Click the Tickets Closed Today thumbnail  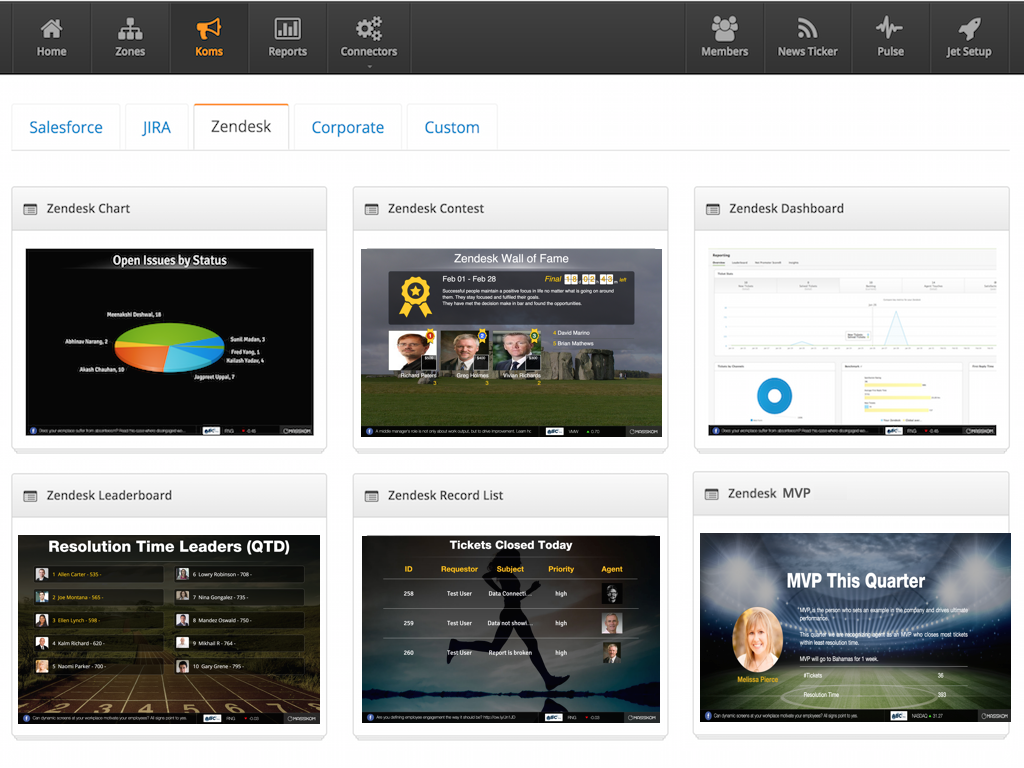[x=511, y=629]
